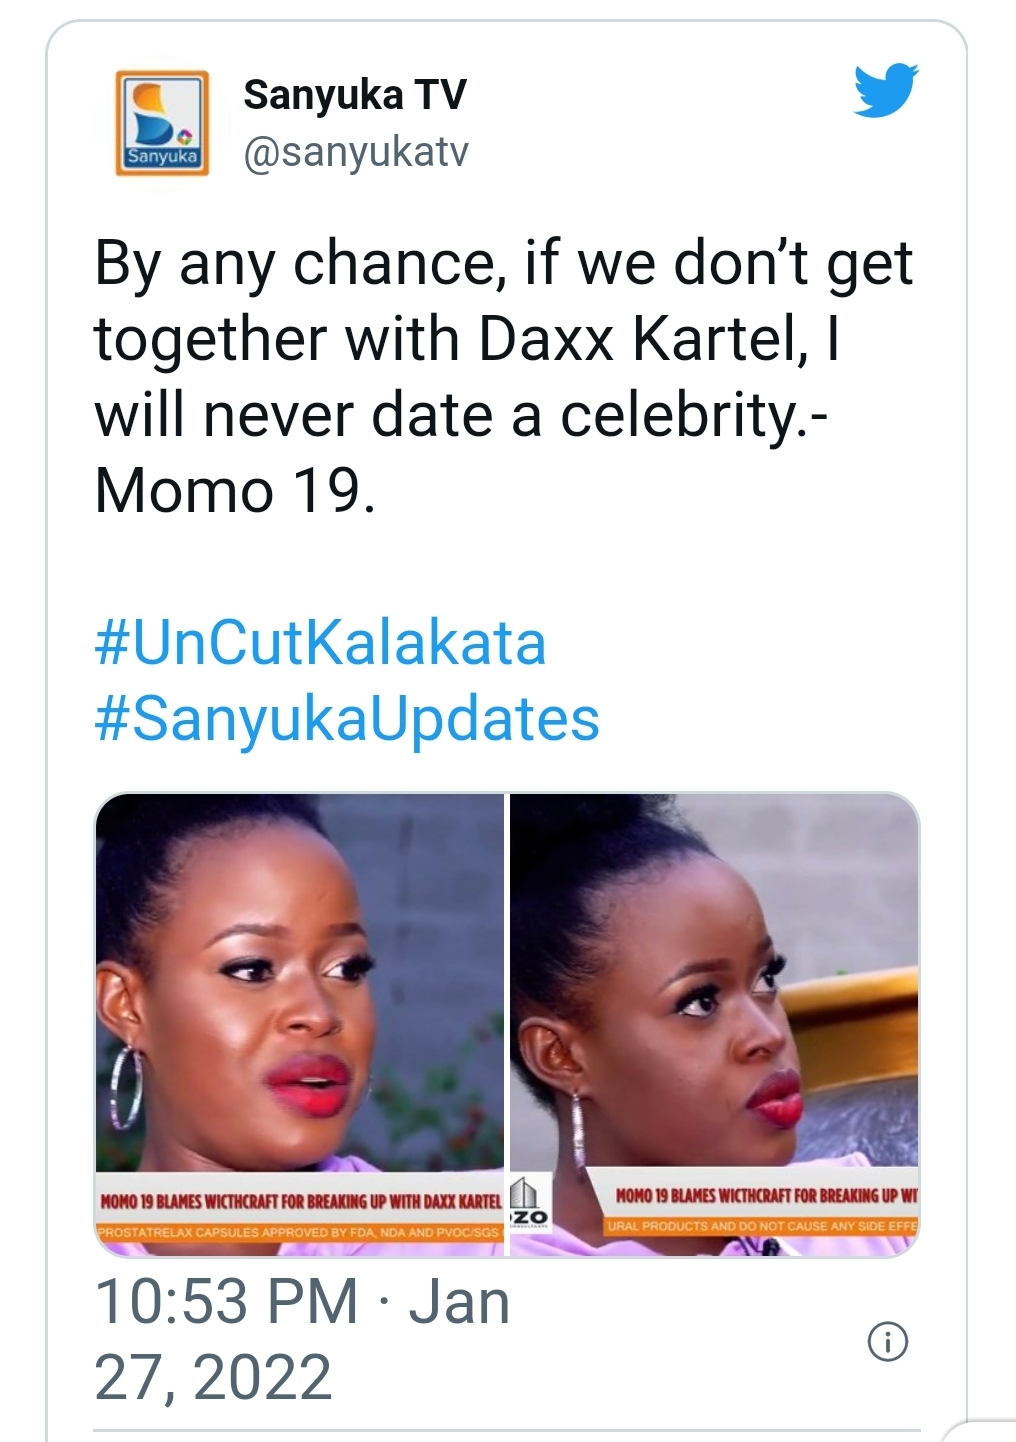The height and width of the screenshot is (1442, 1016).
Task: Follow the #SanyukaUpdates hashtag link
Action: click(x=346, y=719)
